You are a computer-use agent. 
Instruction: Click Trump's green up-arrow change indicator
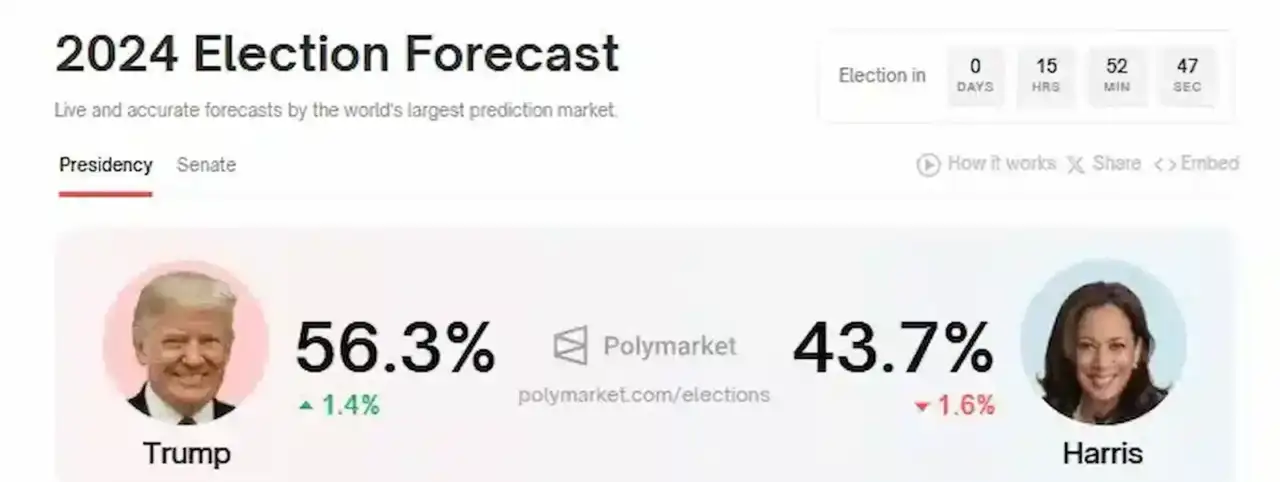pos(305,405)
